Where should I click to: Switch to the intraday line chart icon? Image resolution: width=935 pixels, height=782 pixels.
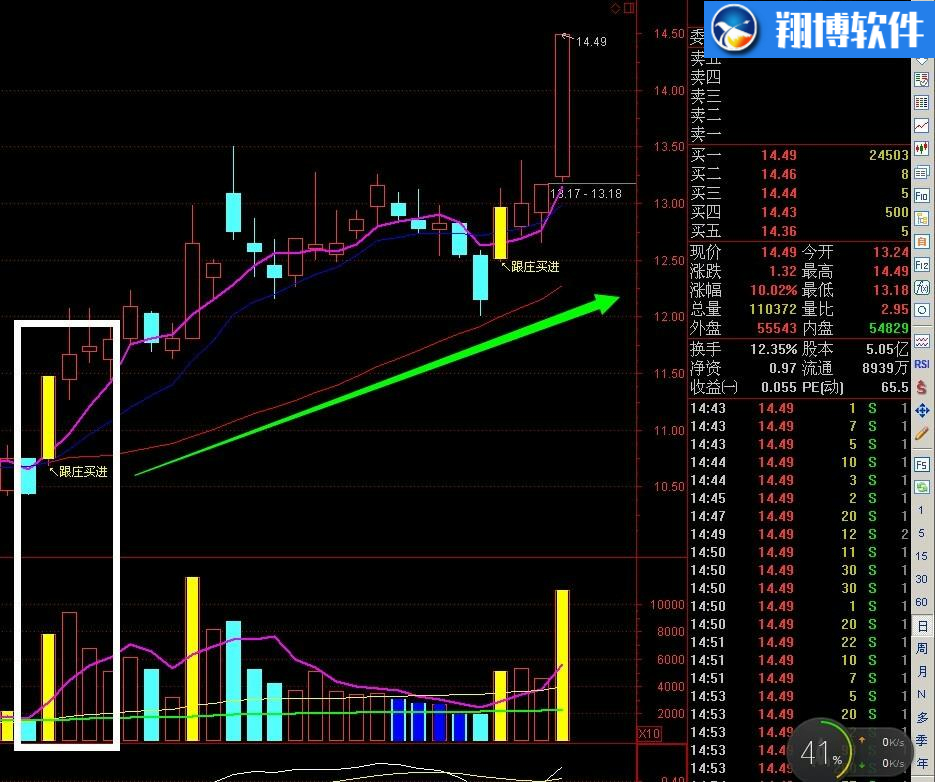[x=921, y=126]
